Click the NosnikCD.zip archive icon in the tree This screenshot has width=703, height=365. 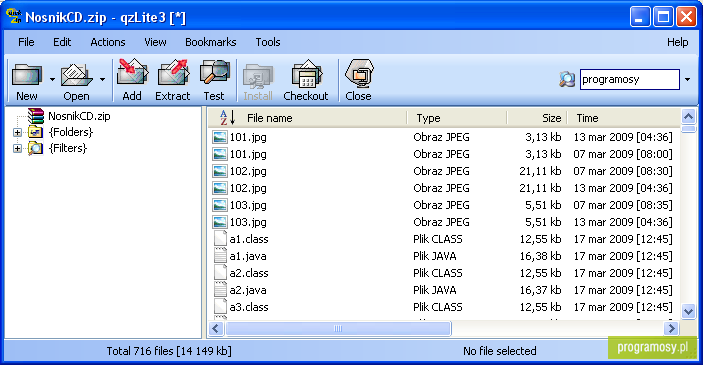36,116
